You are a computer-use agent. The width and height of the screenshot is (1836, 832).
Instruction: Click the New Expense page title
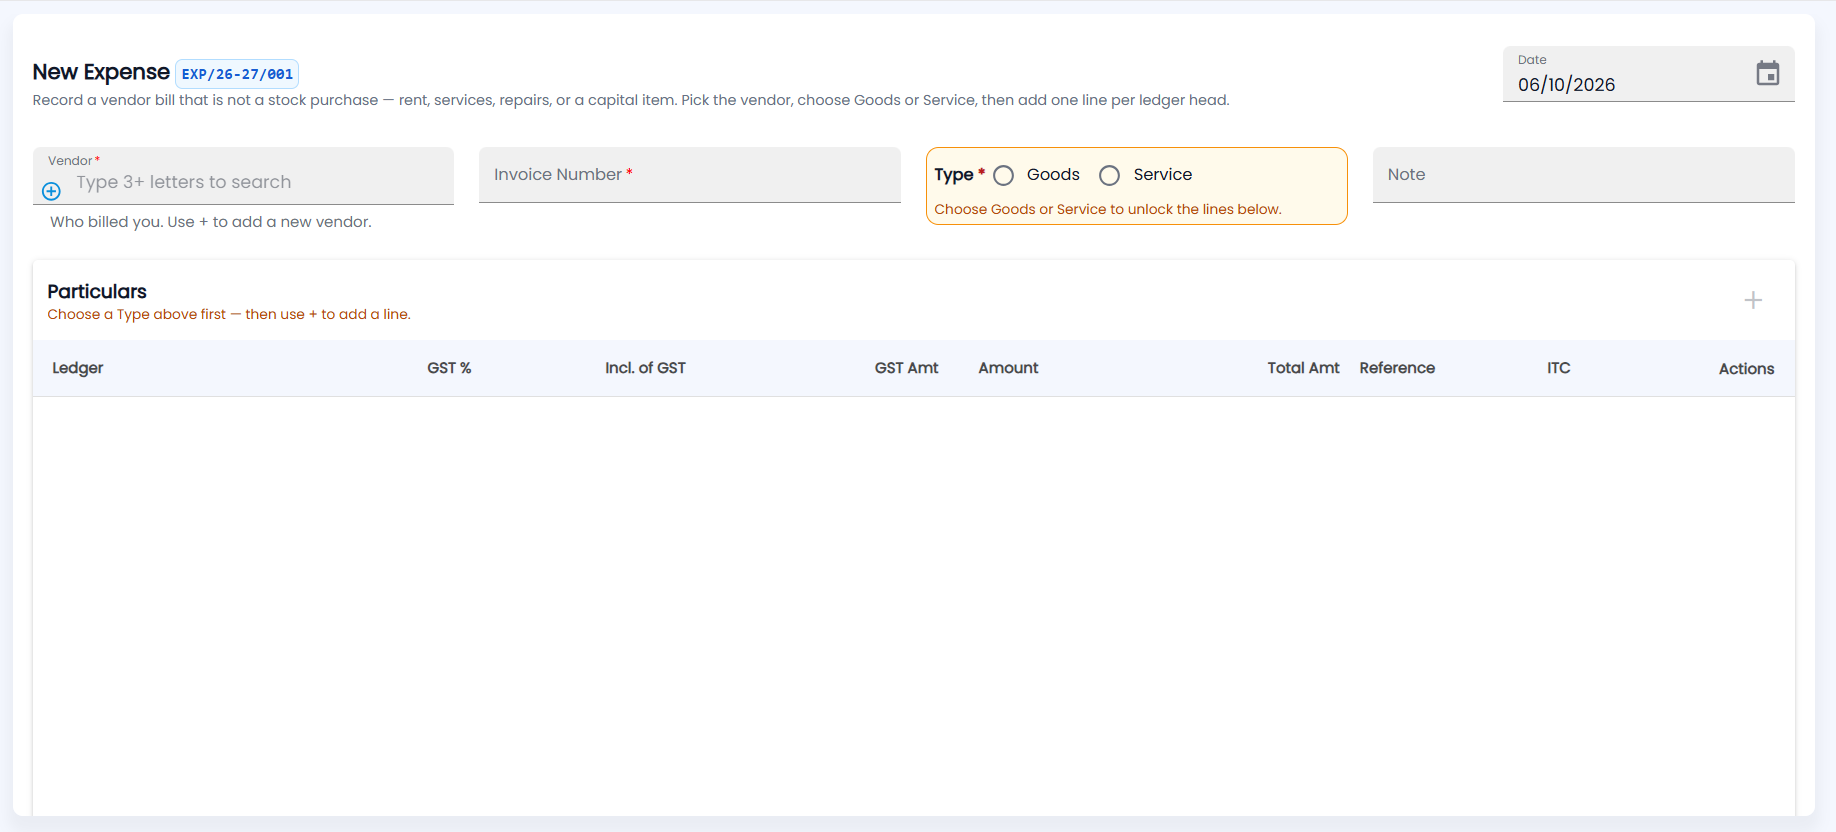pos(101,72)
